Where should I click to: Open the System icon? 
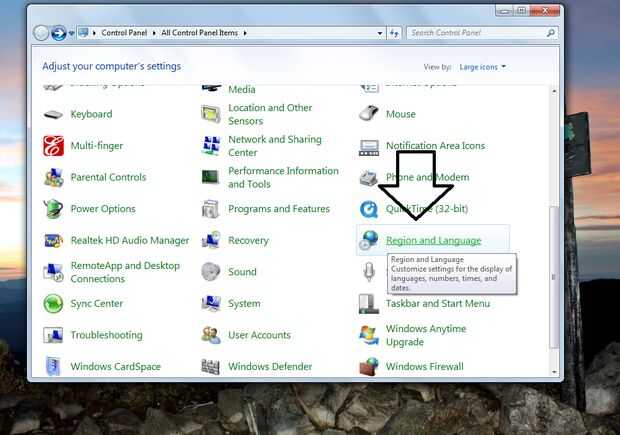[211, 303]
